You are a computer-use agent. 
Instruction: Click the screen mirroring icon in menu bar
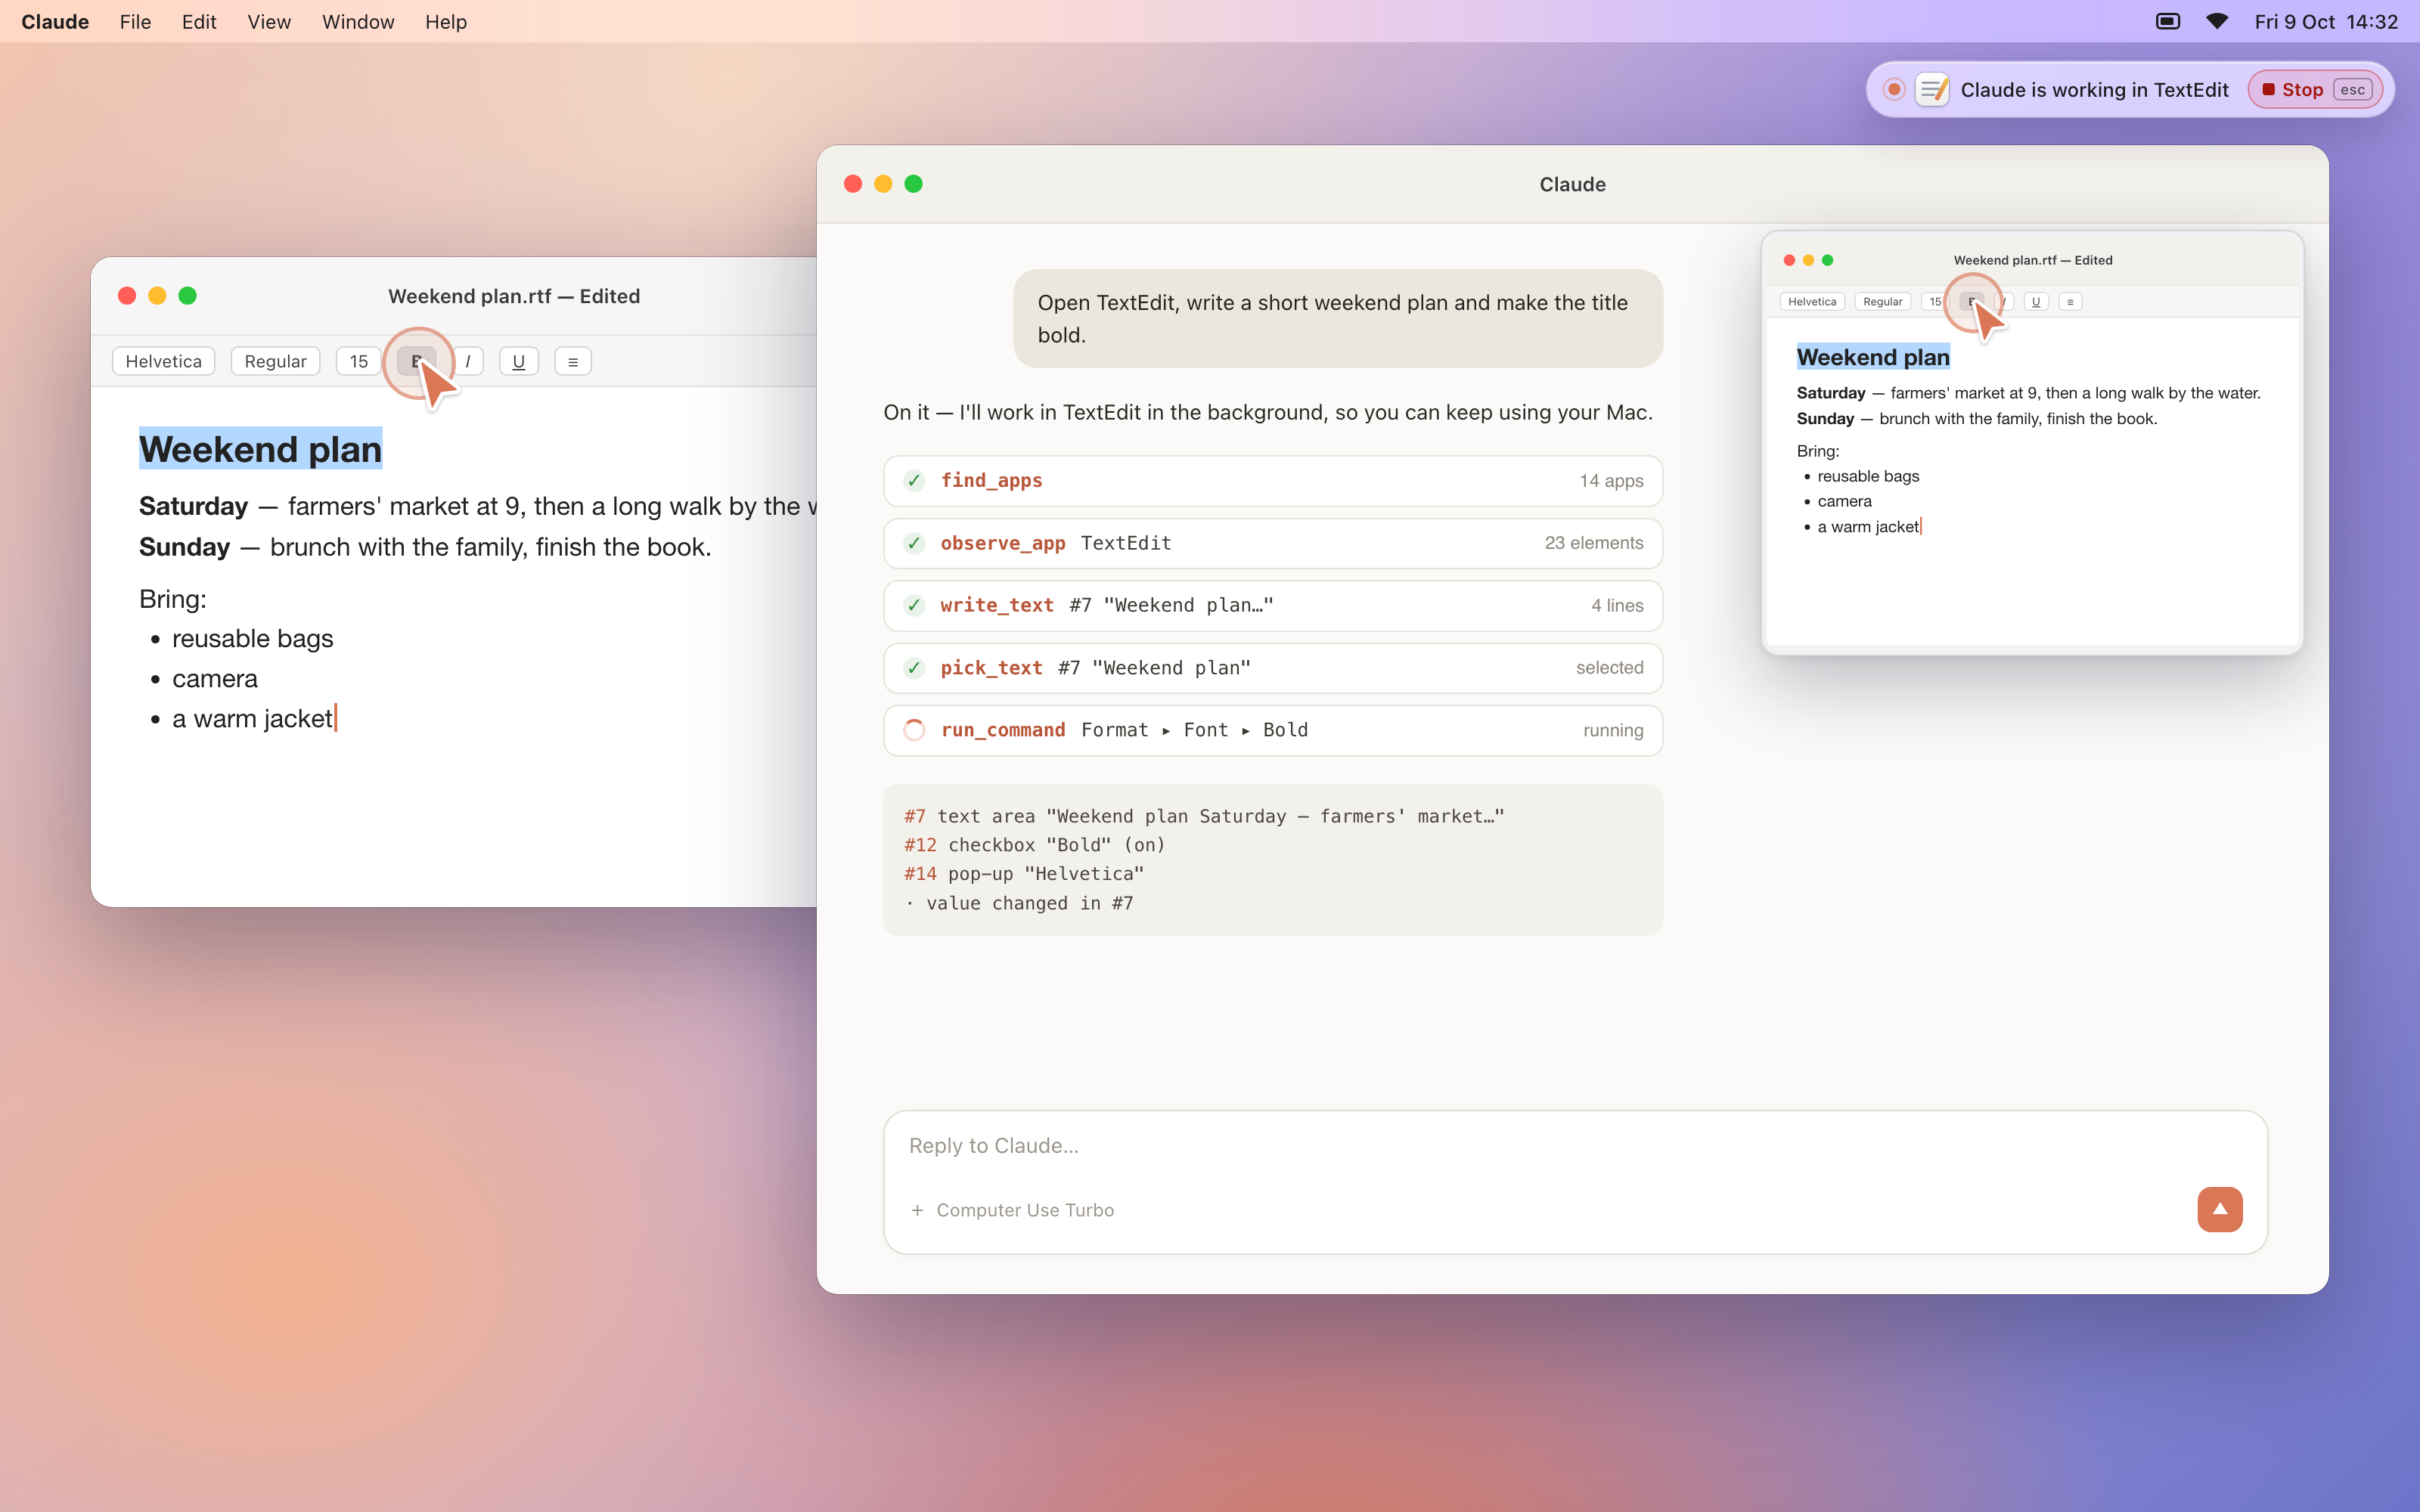[x=2167, y=21]
